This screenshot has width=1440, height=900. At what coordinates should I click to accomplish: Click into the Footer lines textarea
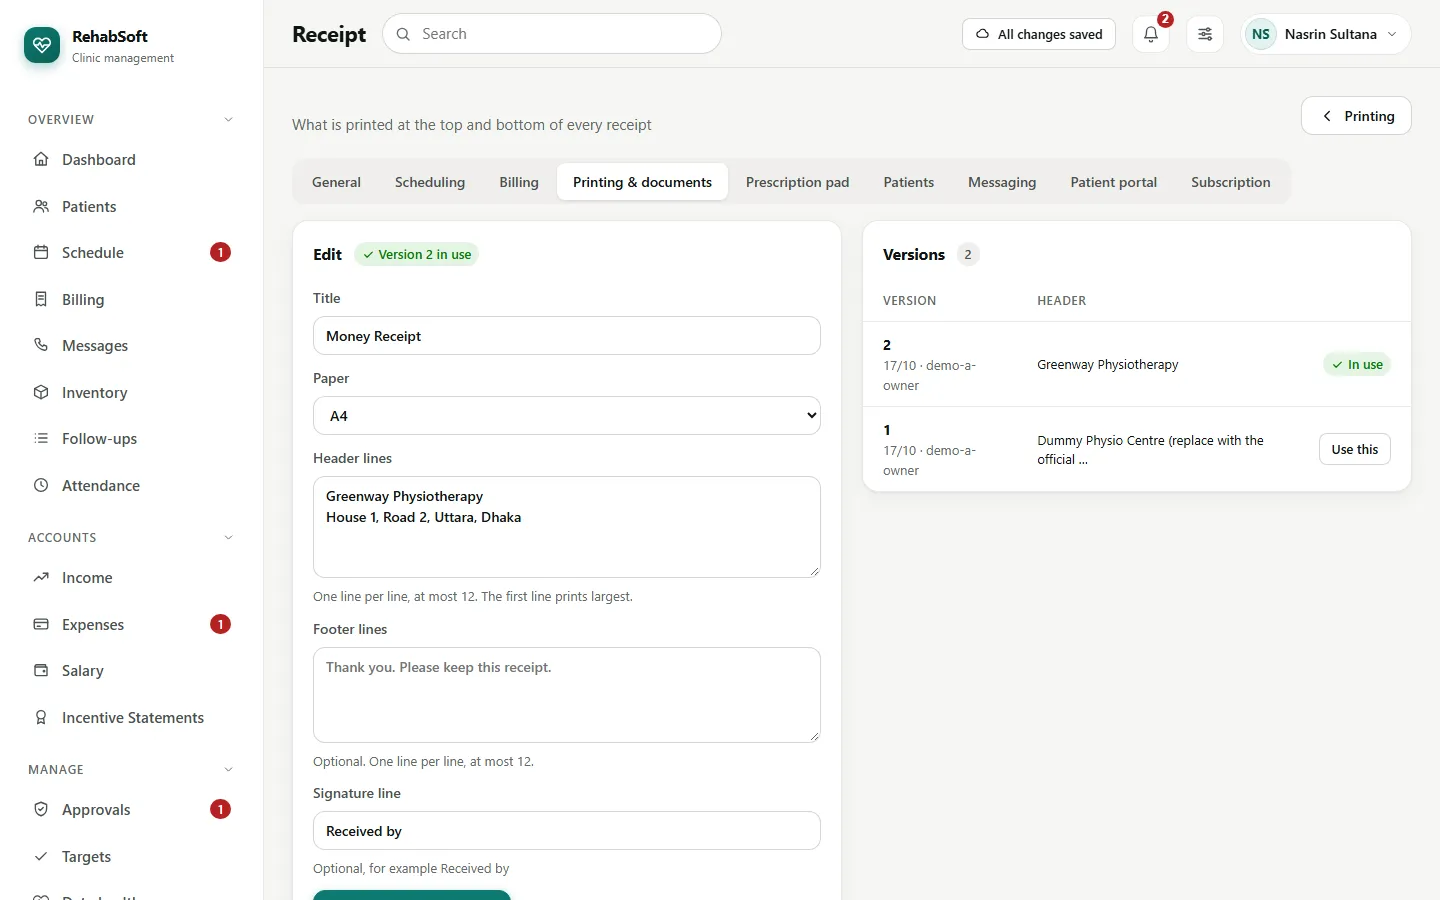point(567,695)
